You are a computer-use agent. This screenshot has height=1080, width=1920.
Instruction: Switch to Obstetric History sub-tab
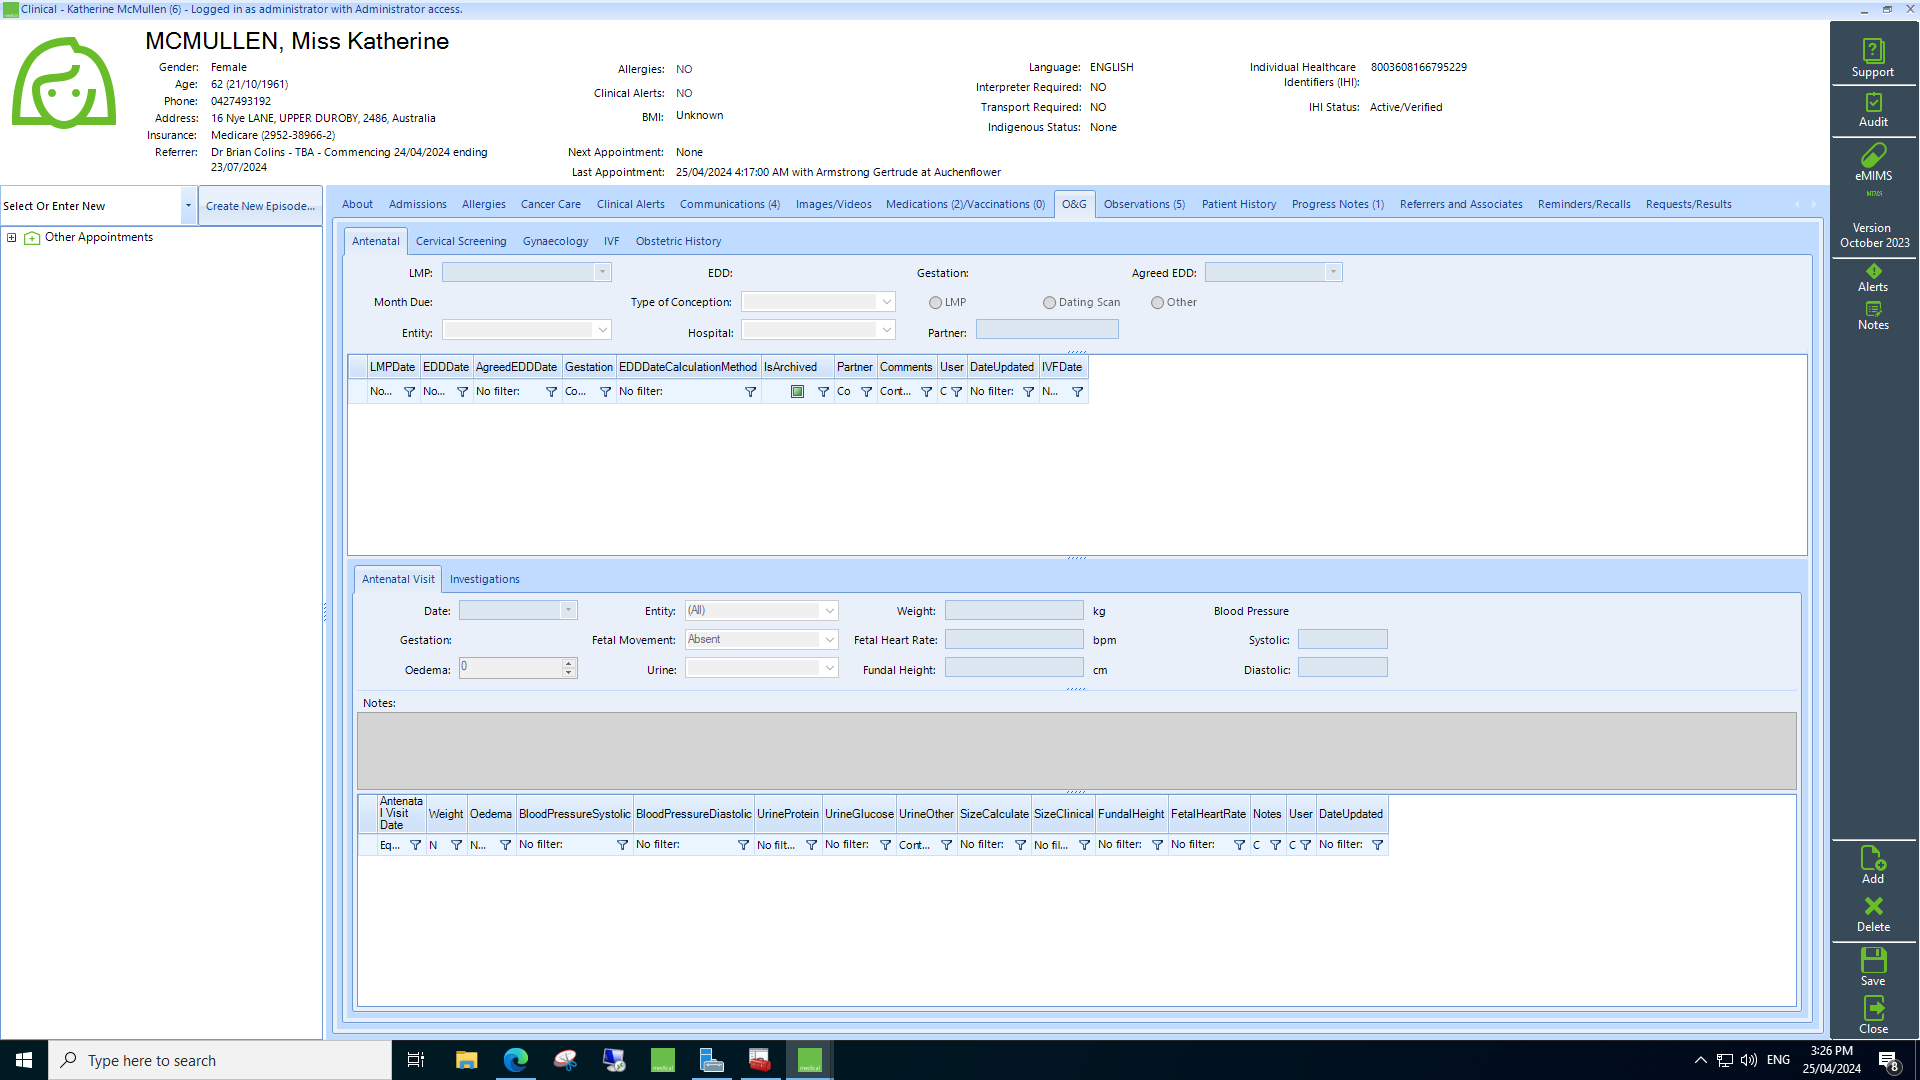click(678, 242)
